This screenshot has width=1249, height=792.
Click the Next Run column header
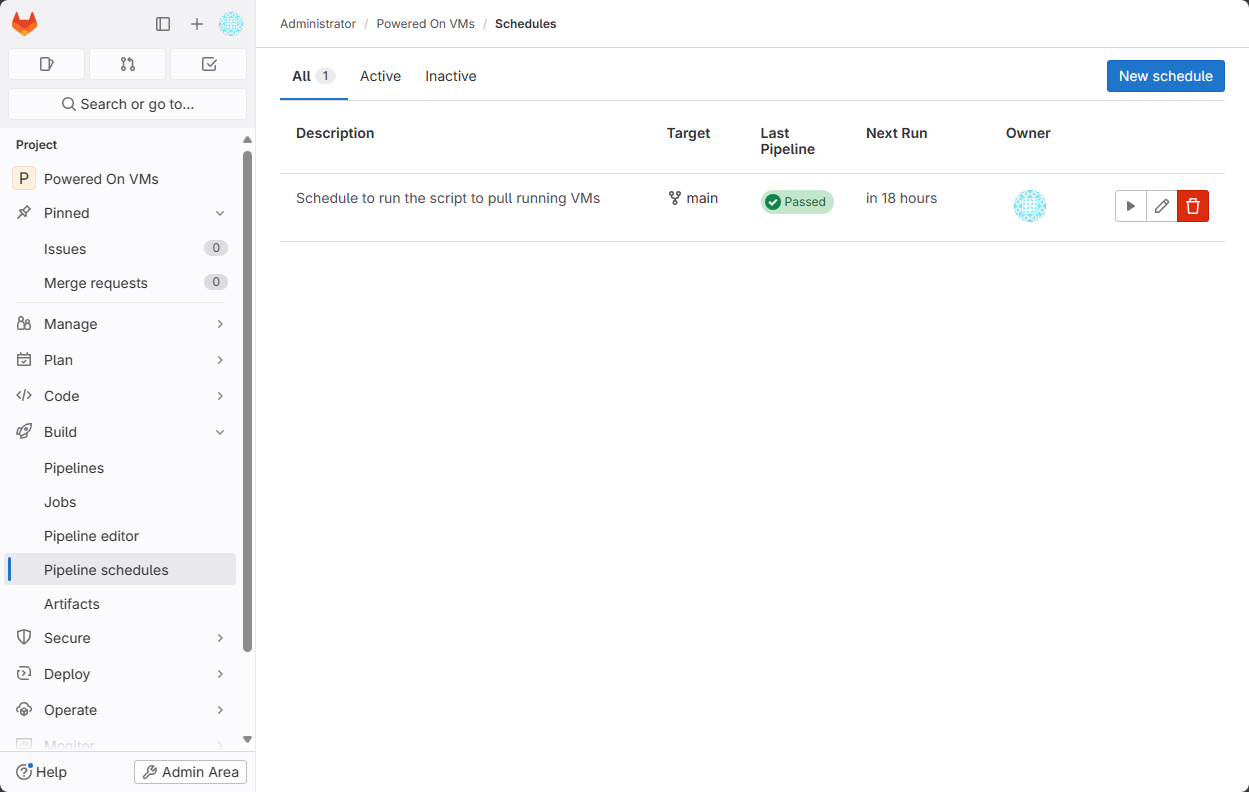pos(897,133)
